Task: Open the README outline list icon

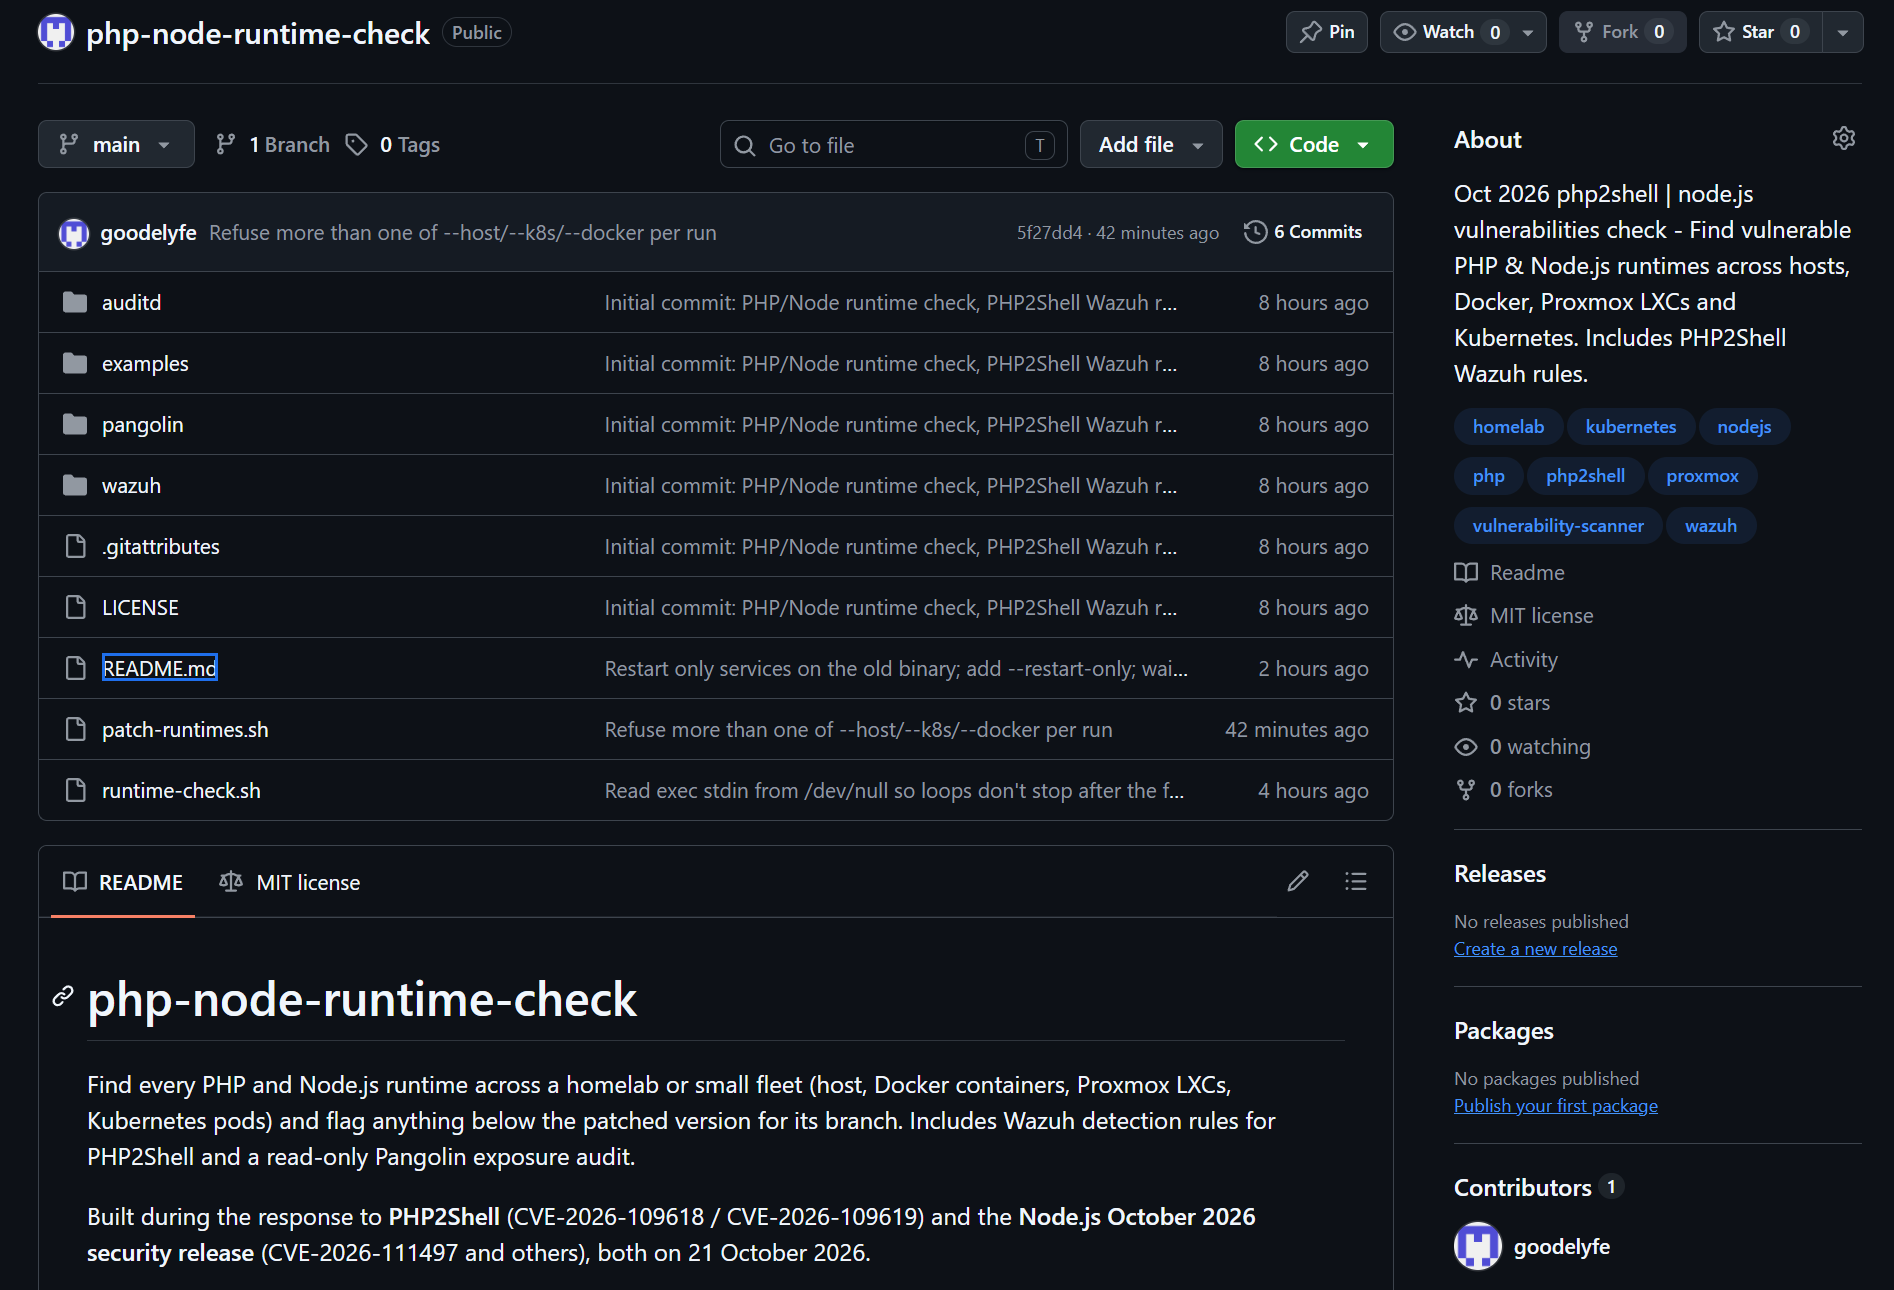Action: (x=1355, y=881)
